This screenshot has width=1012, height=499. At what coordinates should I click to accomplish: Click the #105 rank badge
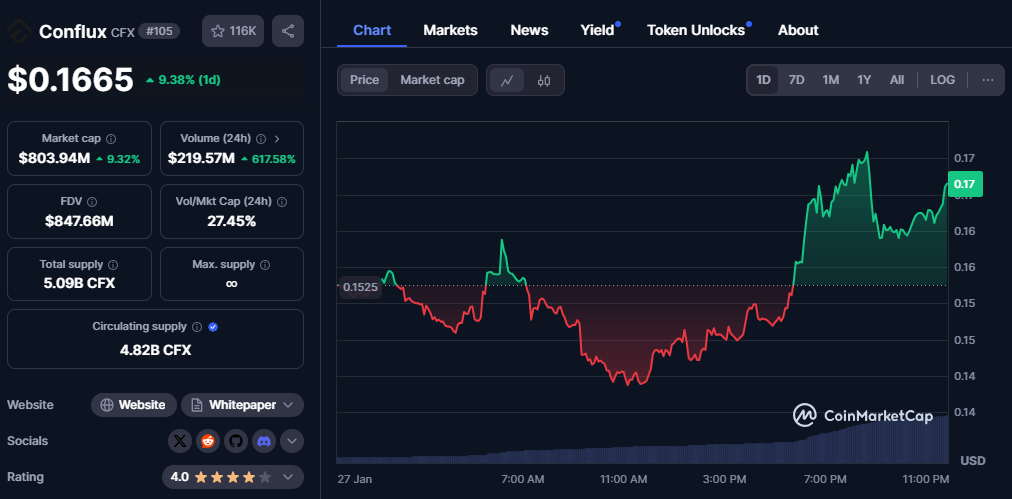pyautogui.click(x=159, y=31)
